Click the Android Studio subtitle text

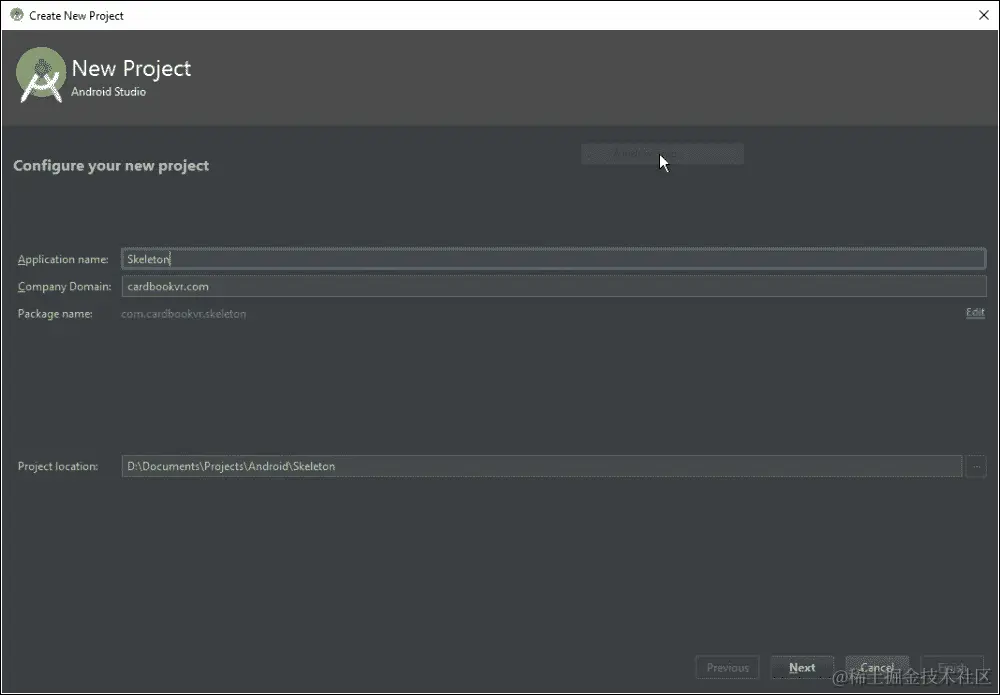click(x=108, y=92)
